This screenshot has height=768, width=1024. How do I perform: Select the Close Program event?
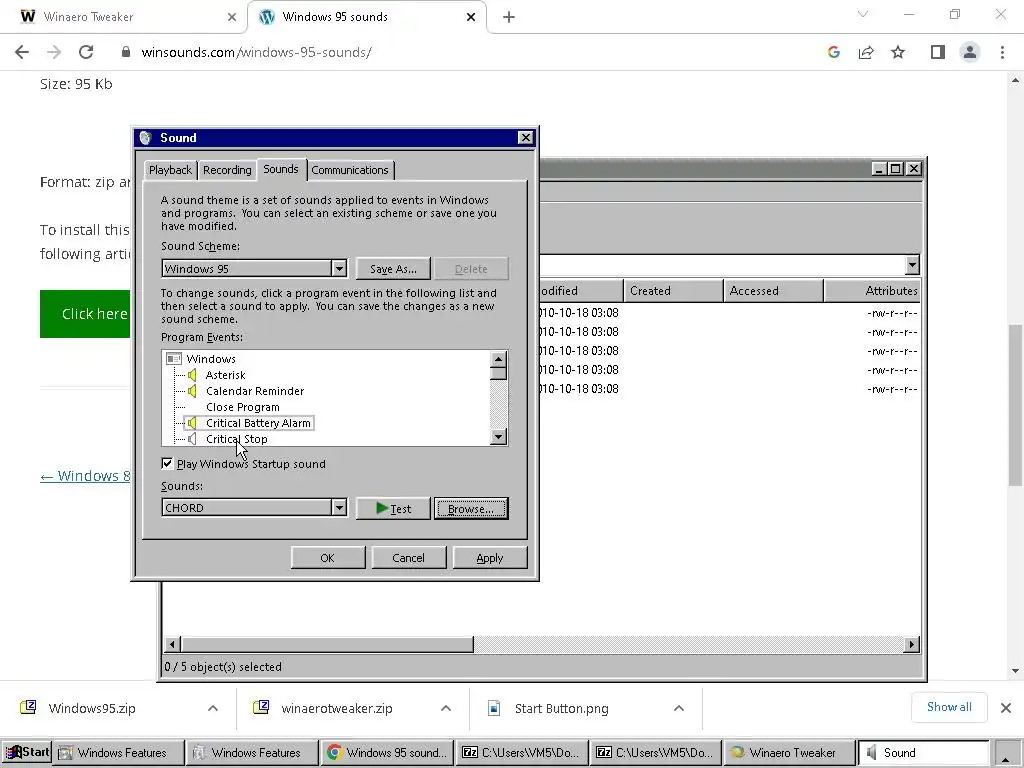(x=243, y=407)
